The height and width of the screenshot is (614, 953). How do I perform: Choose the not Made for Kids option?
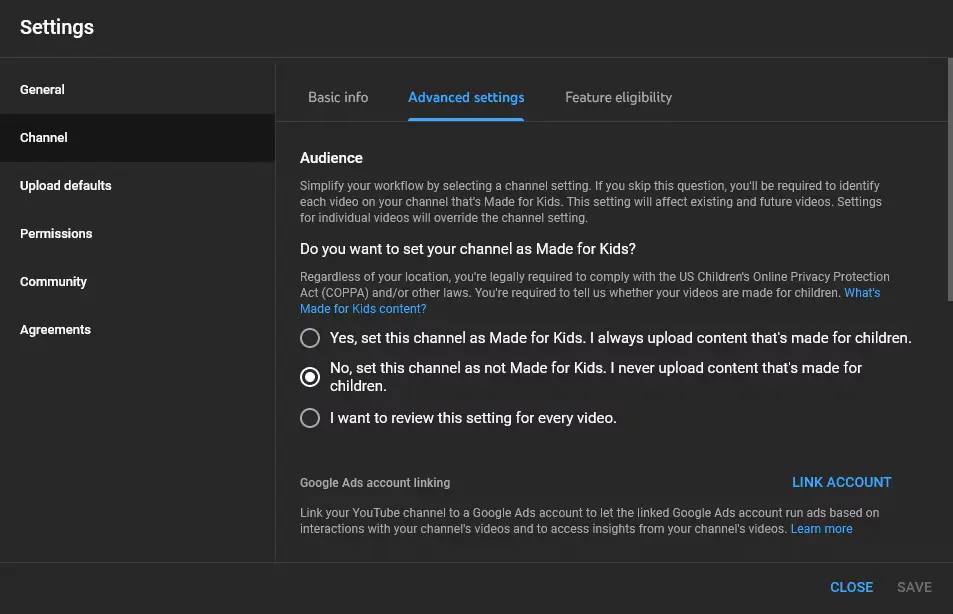310,377
